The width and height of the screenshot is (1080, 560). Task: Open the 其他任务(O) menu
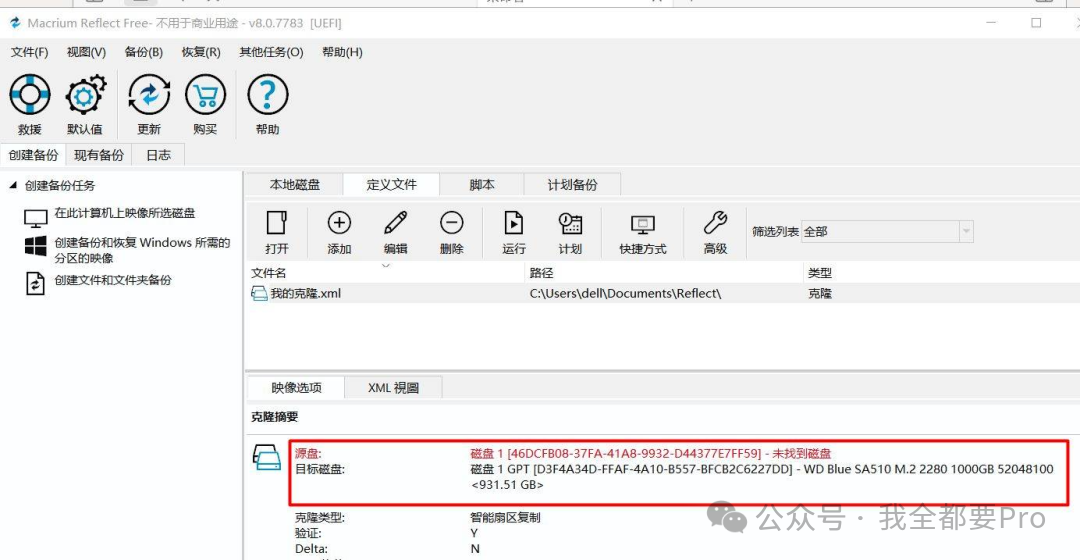pos(271,52)
